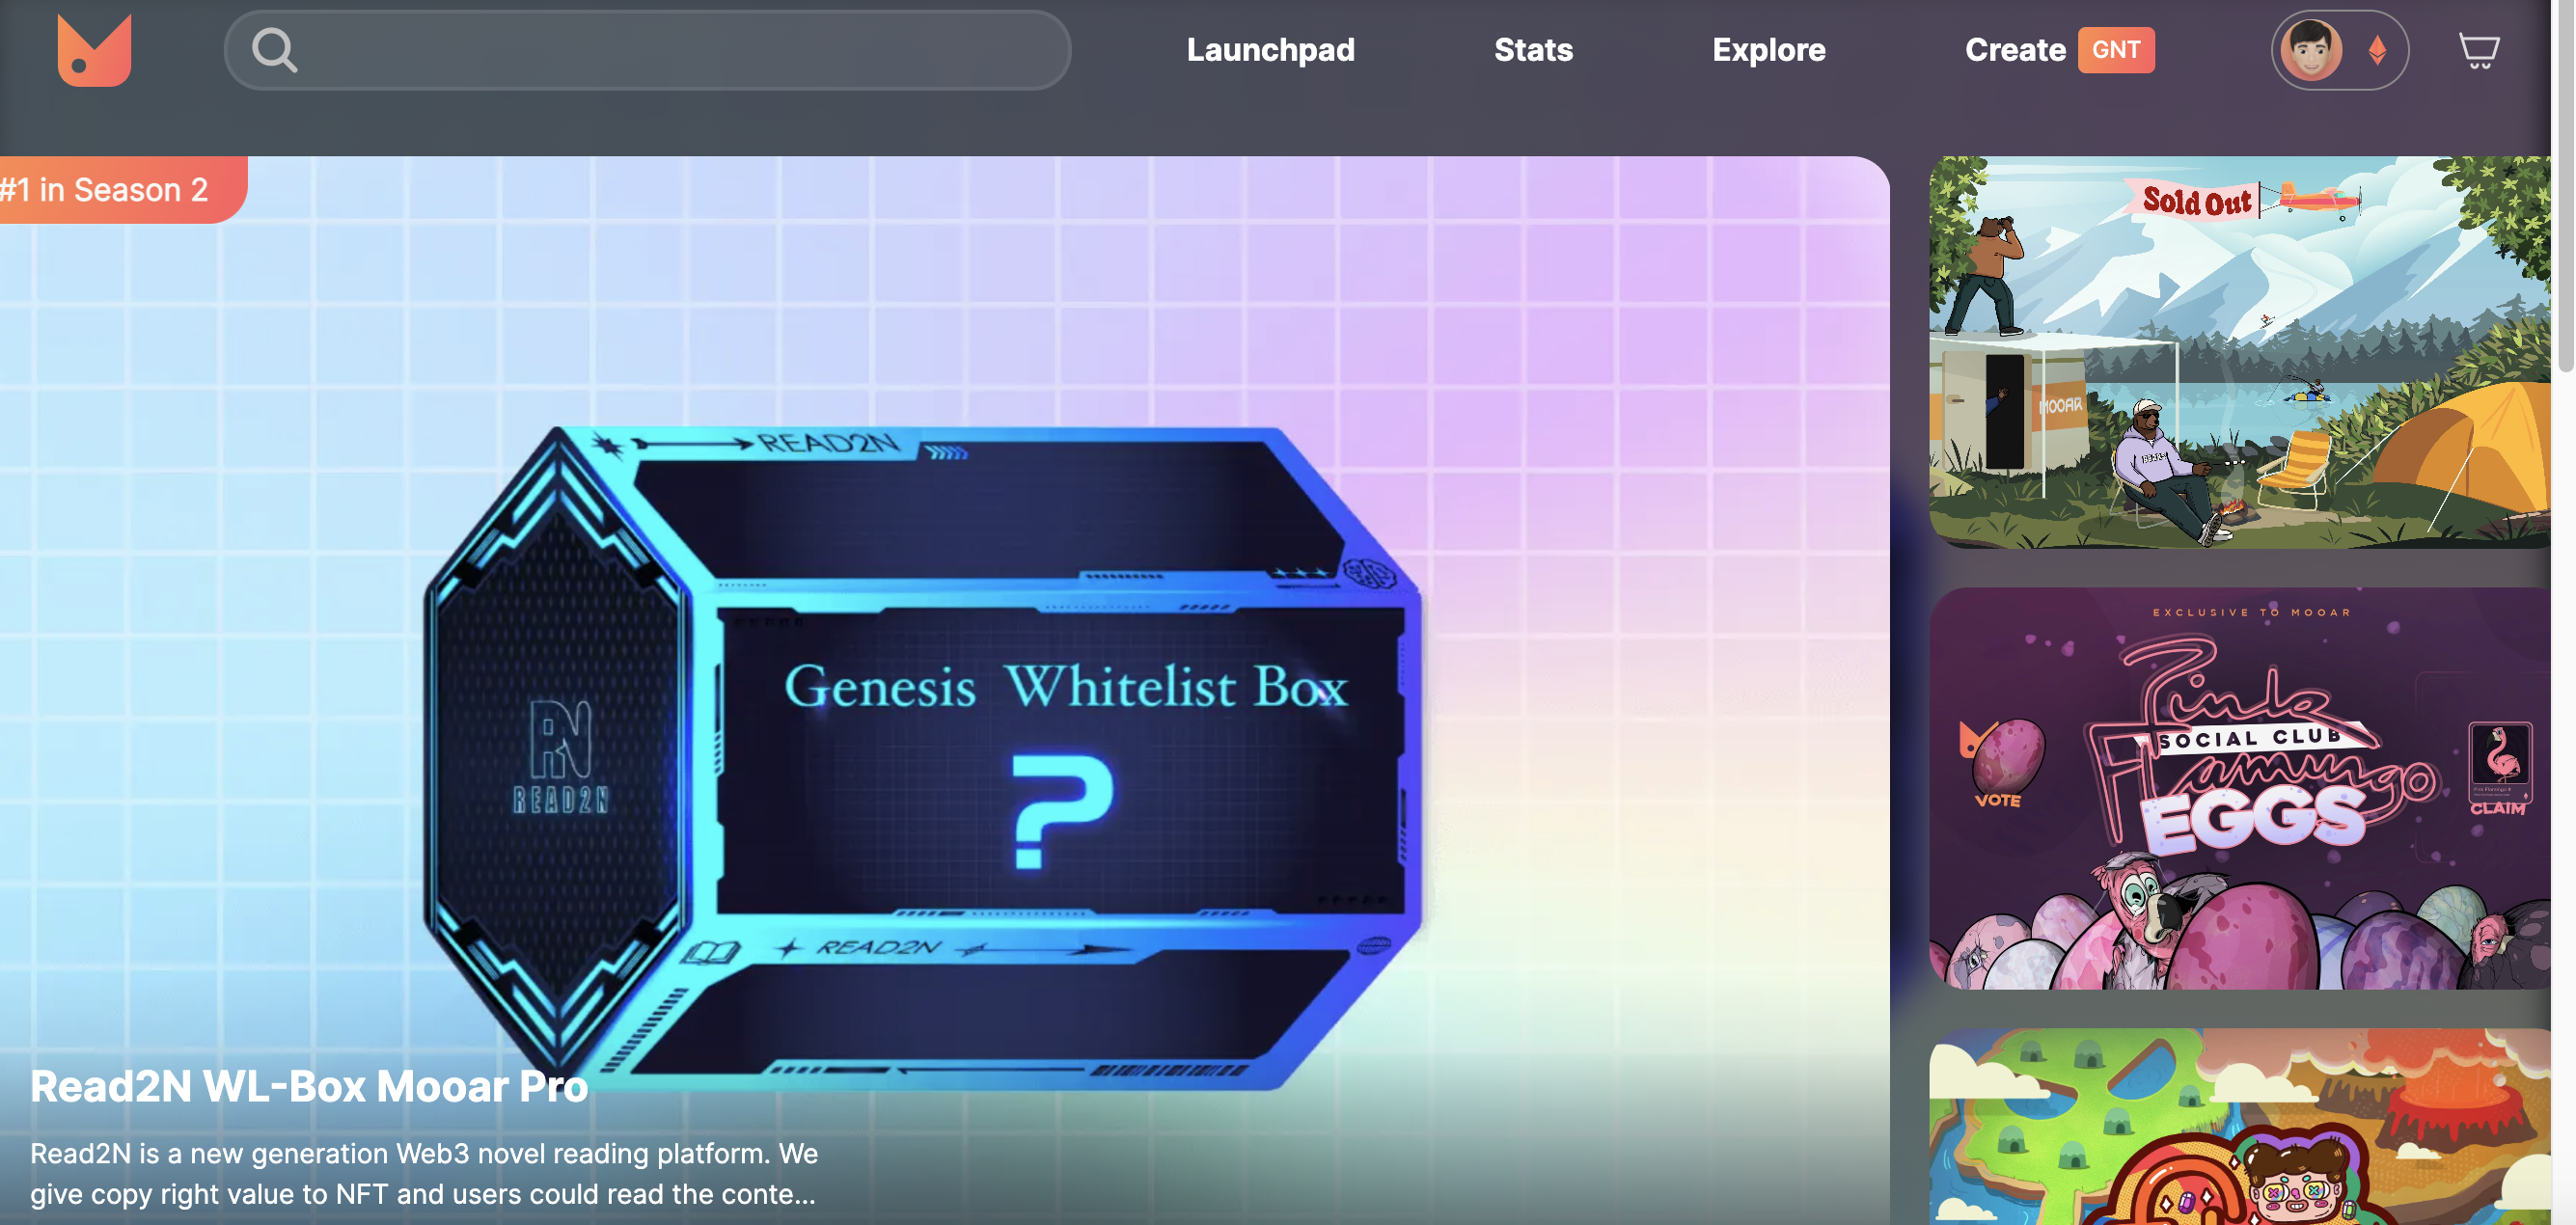2576x1225 pixels.
Task: Open the island map collection card
Action: pos(2240,1127)
